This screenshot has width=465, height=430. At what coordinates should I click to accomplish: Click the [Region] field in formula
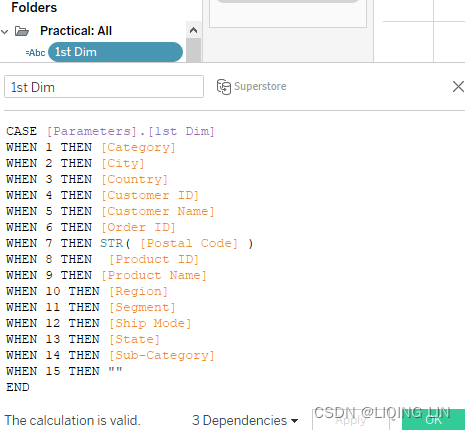click(x=138, y=291)
